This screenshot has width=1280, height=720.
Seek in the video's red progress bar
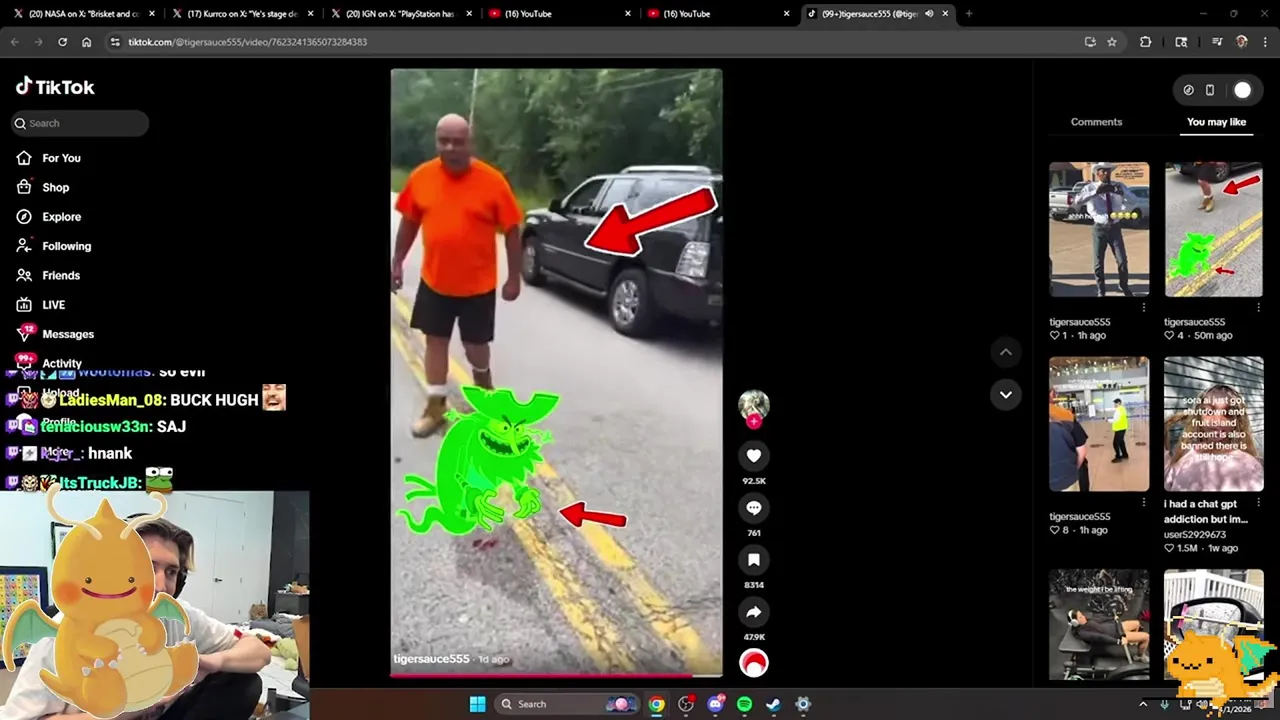pyautogui.click(x=556, y=675)
